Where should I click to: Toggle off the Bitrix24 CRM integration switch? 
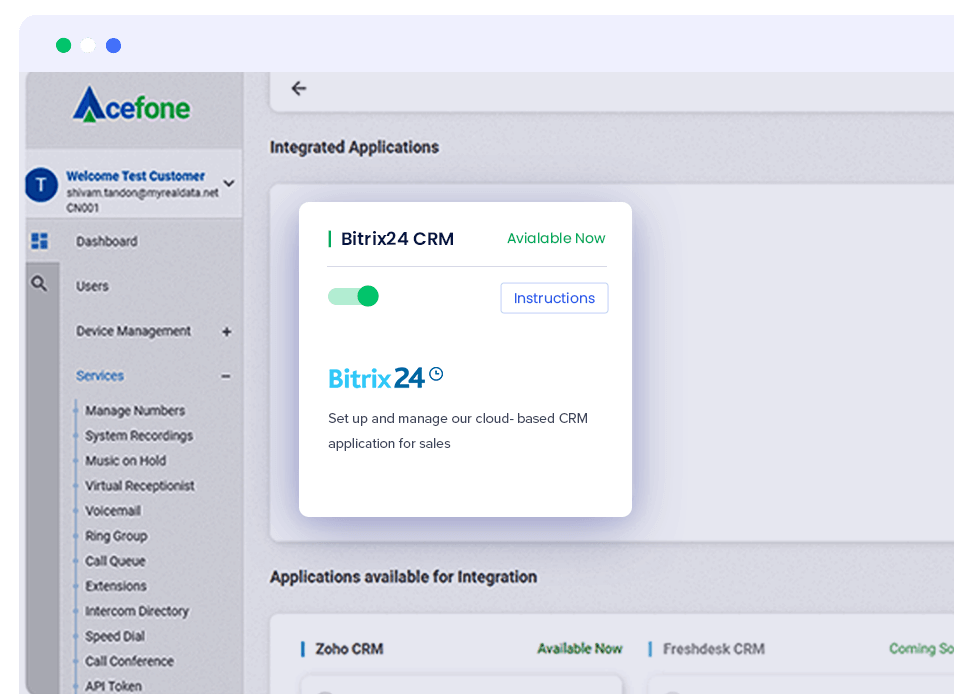[353, 296]
